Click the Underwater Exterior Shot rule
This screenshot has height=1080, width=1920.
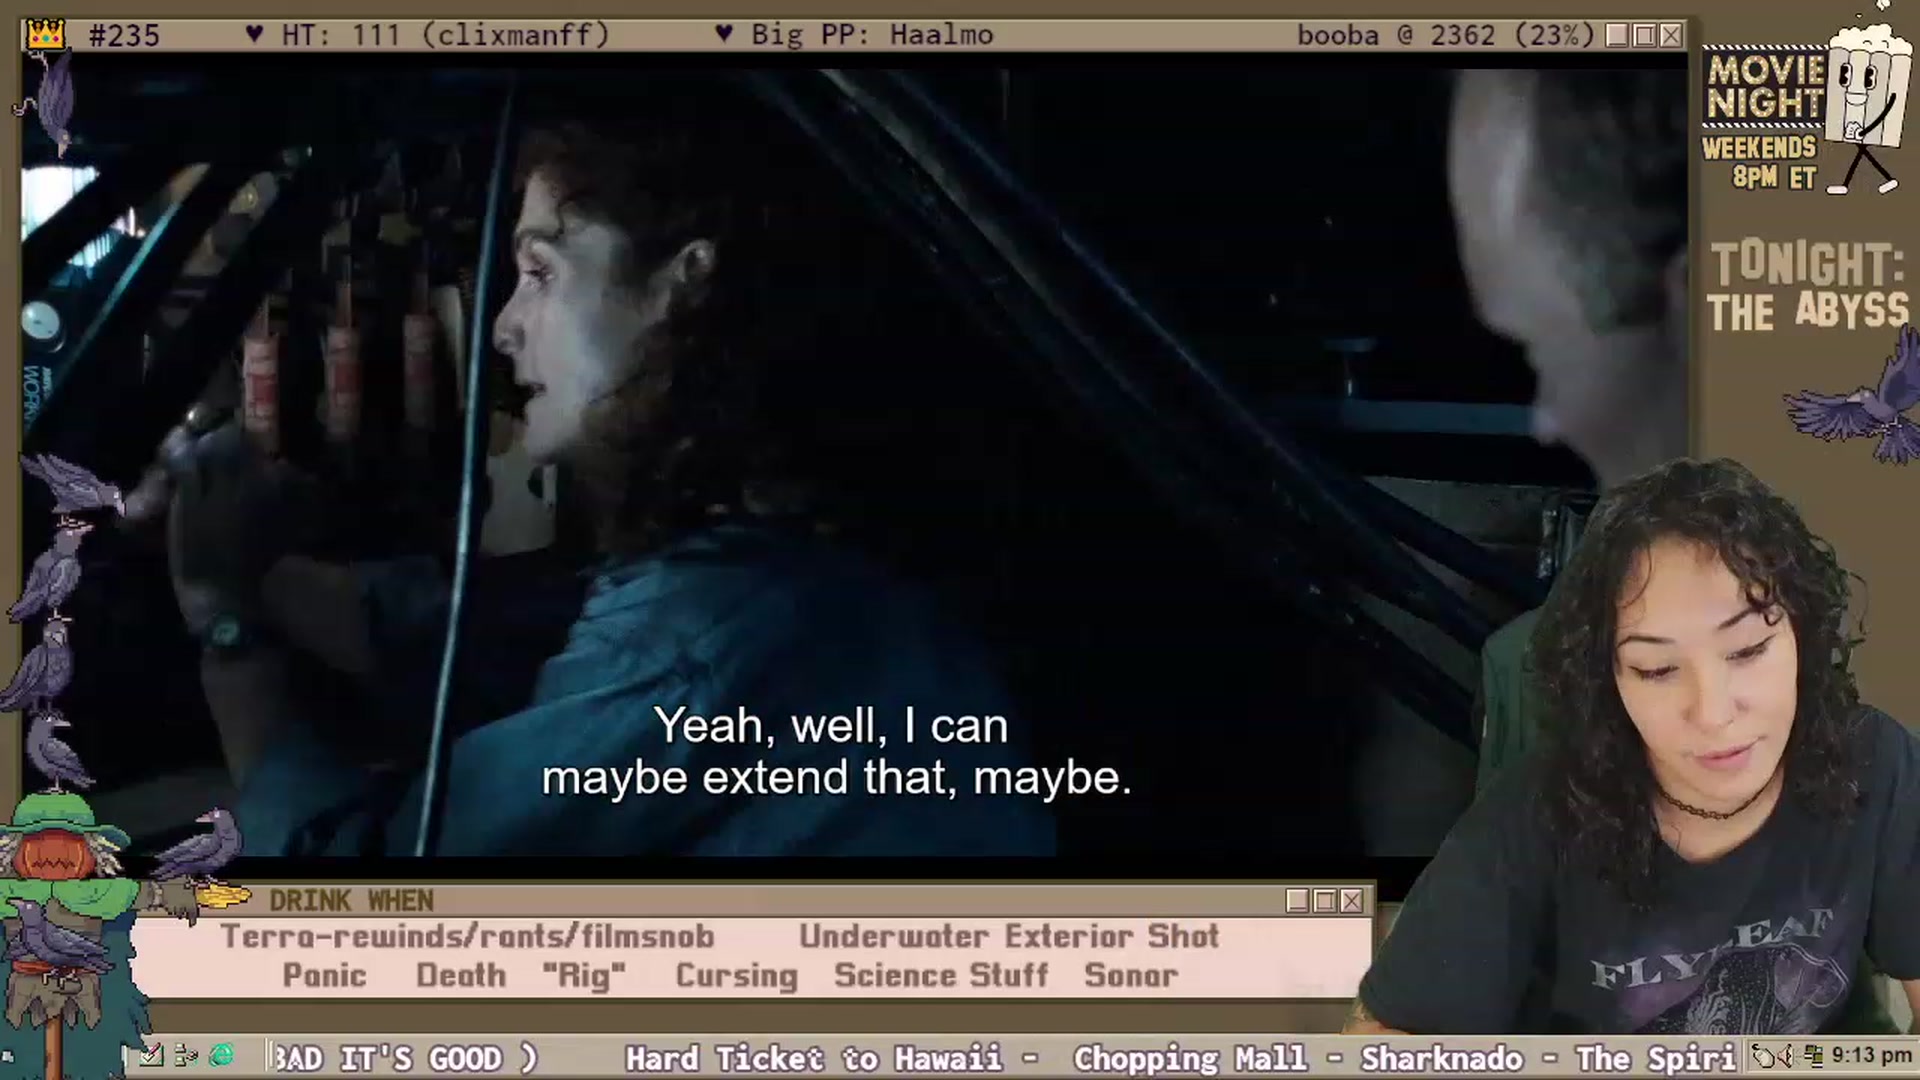[1009, 937]
